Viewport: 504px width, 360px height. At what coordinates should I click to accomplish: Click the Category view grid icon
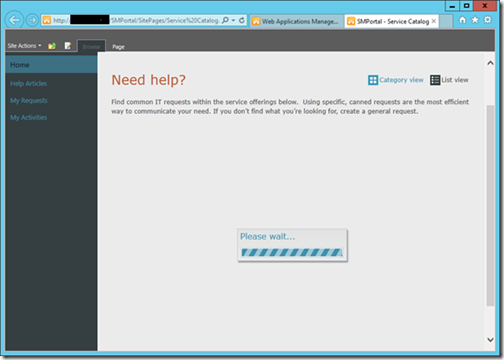coord(373,80)
